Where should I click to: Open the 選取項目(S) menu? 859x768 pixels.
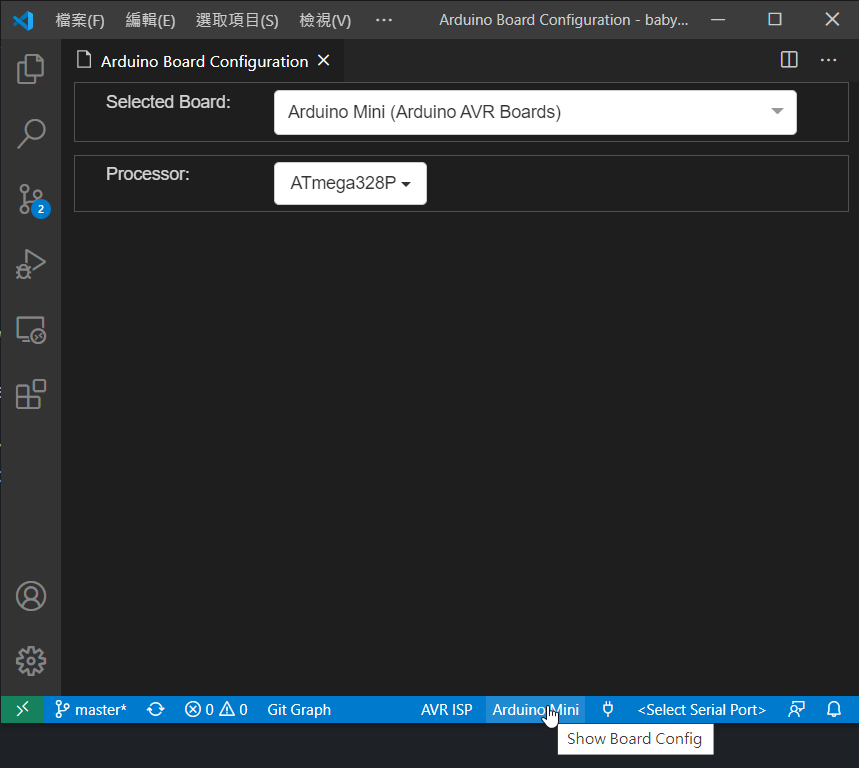(x=237, y=20)
